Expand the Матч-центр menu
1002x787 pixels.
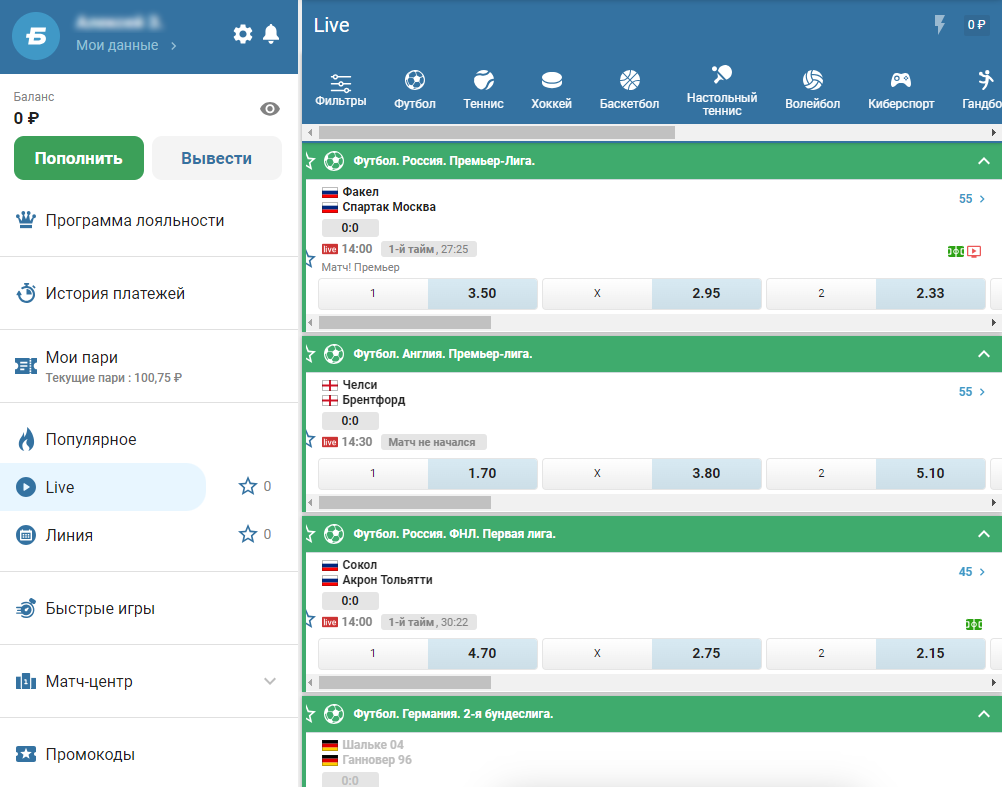pyautogui.click(x=270, y=682)
